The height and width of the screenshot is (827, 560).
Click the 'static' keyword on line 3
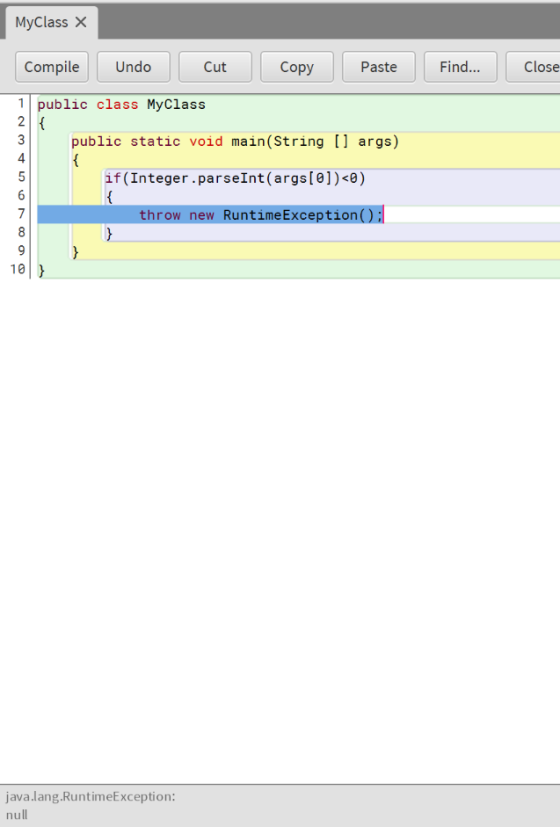click(x=155, y=141)
